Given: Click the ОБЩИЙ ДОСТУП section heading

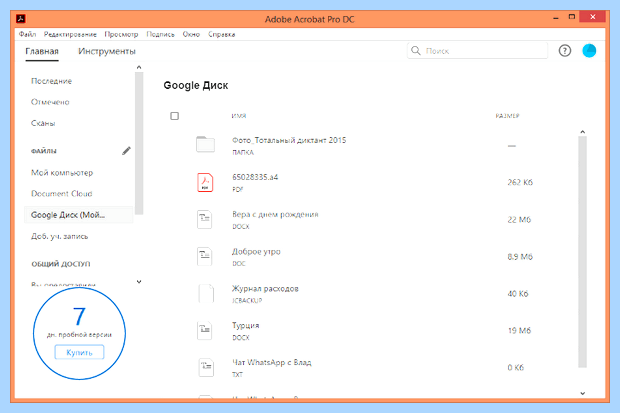Looking at the screenshot, I should click(x=61, y=264).
